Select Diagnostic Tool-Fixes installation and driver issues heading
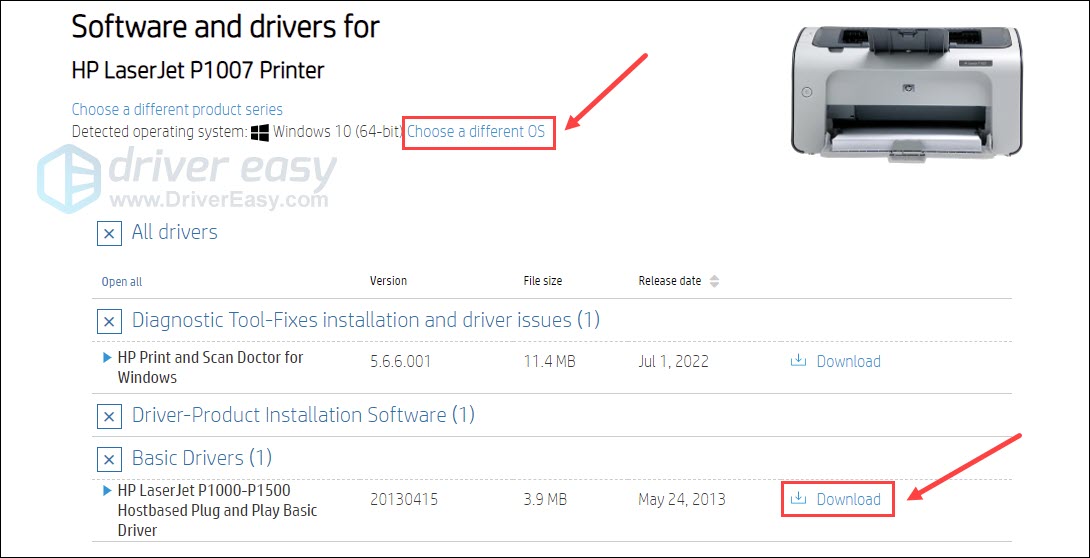This screenshot has height=558, width=1090. [x=366, y=320]
